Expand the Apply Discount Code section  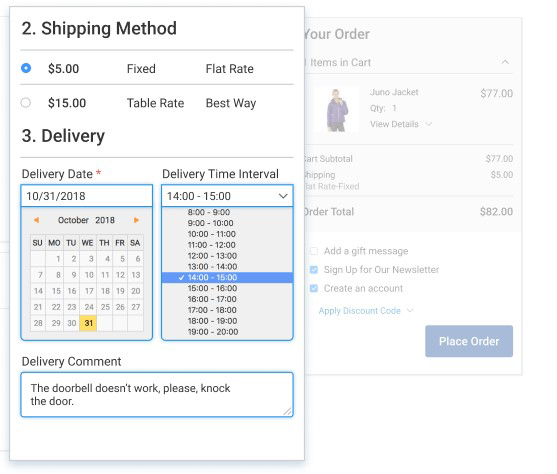click(366, 311)
